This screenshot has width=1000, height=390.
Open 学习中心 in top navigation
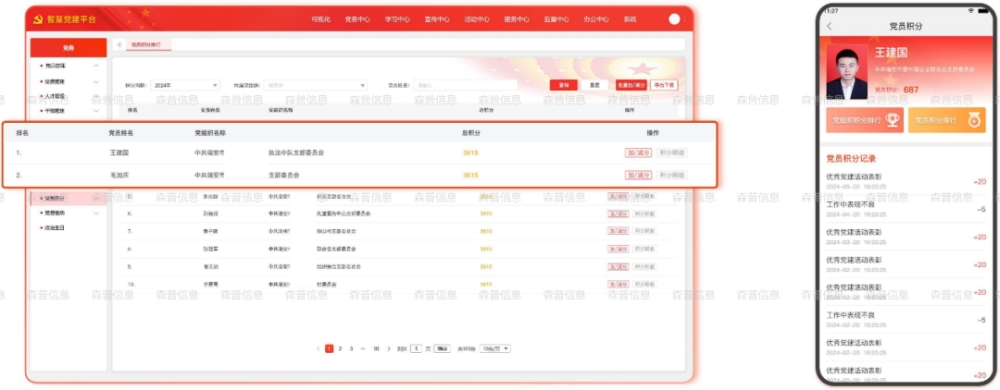pos(397,19)
